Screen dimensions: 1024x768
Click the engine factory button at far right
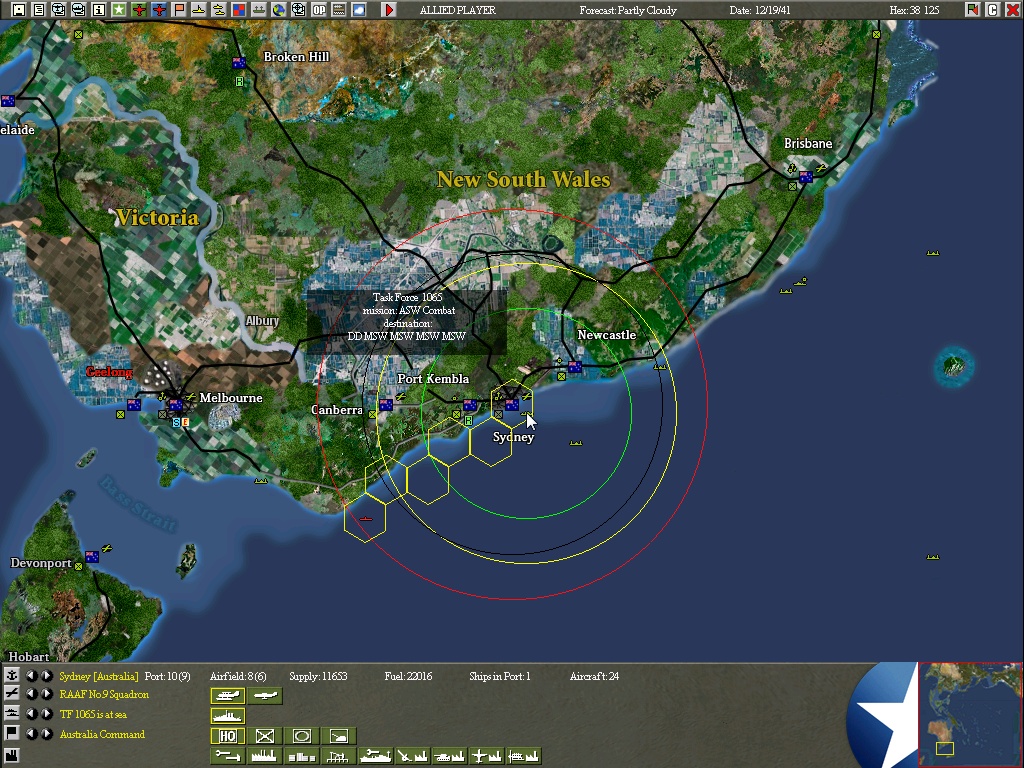pos(524,756)
